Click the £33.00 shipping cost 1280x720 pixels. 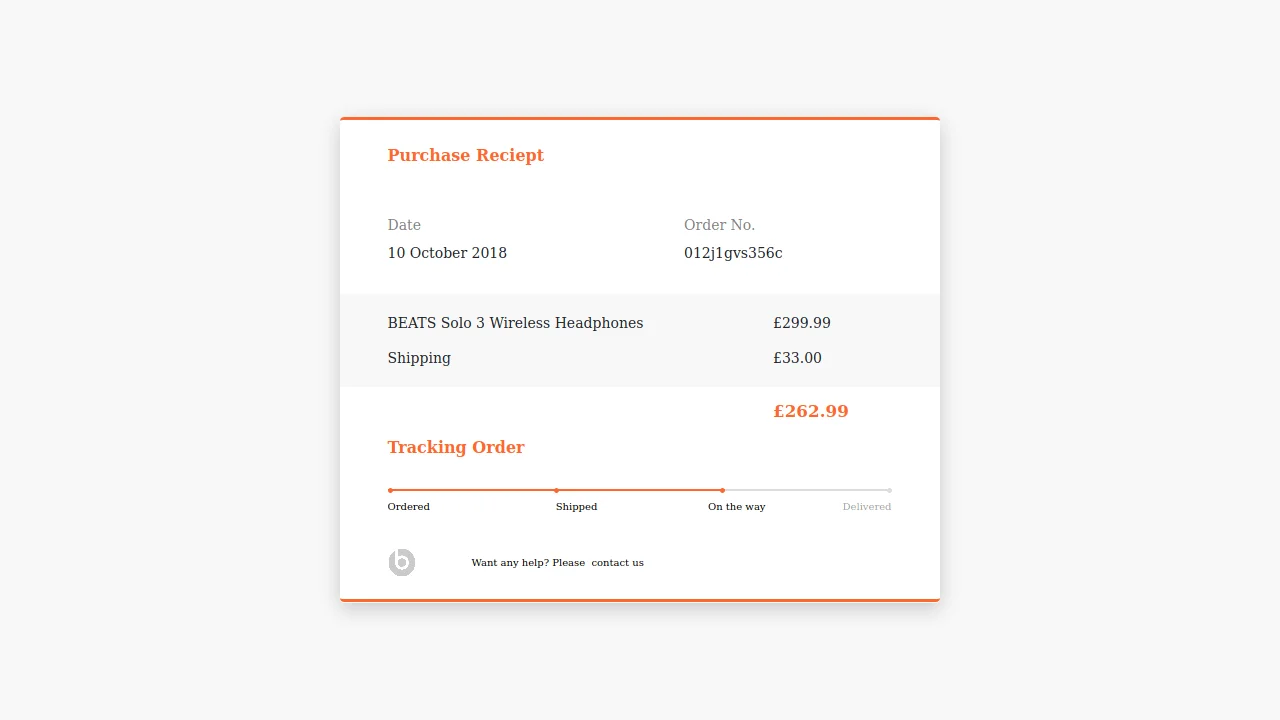(x=797, y=357)
